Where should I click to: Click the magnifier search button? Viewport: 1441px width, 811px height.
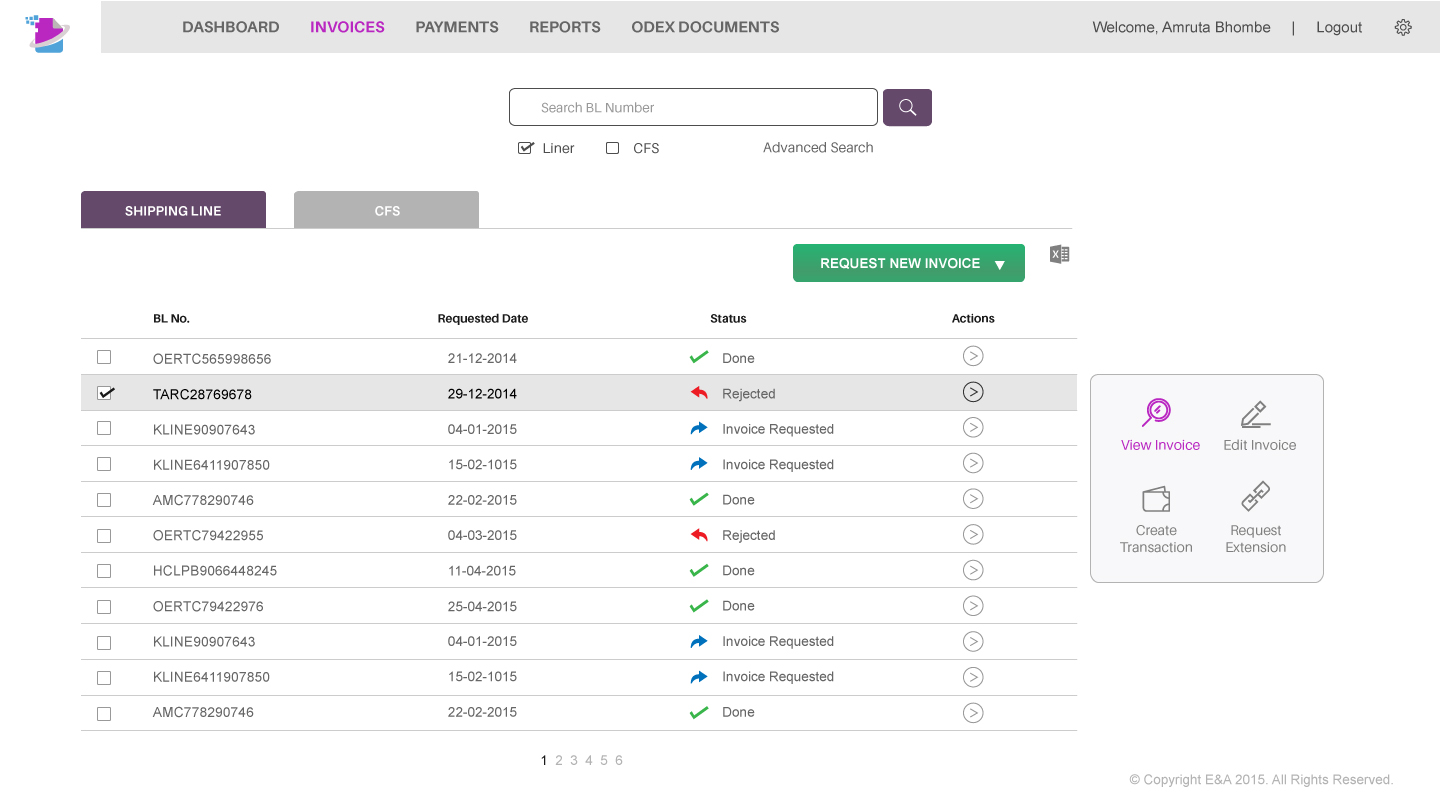point(907,108)
